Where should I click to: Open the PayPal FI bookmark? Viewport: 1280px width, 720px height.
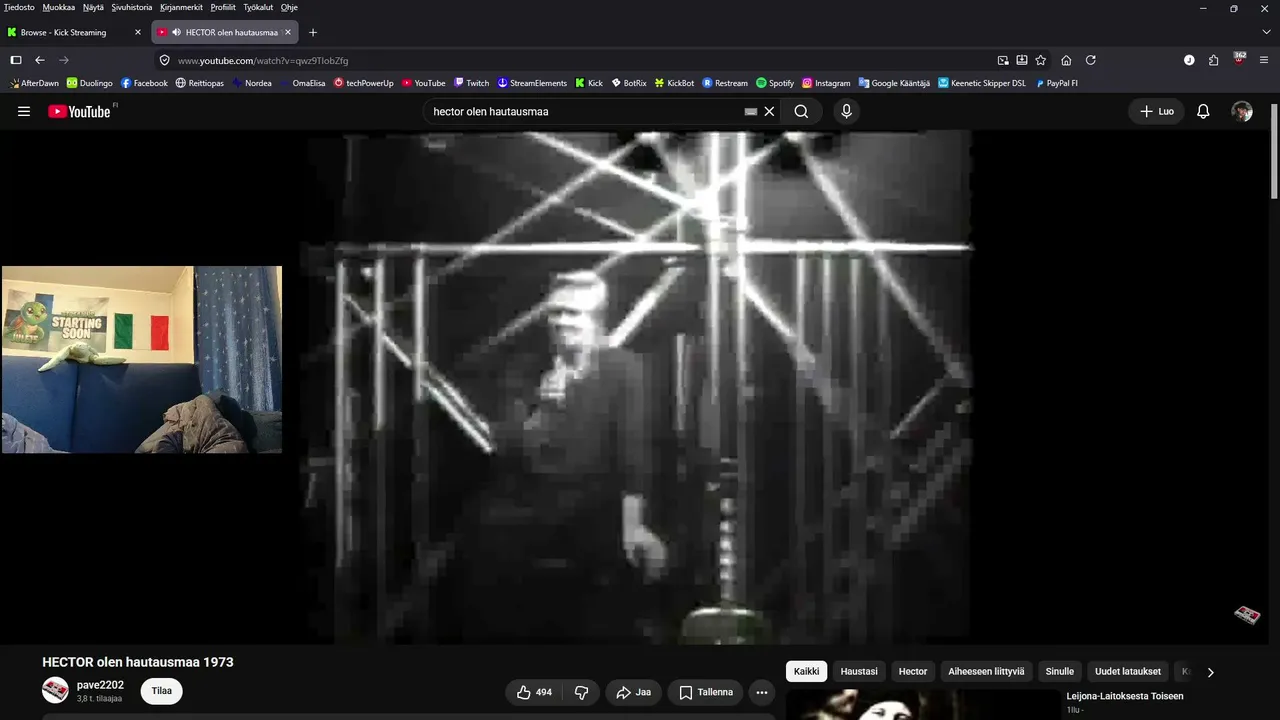pyautogui.click(x=1056, y=83)
